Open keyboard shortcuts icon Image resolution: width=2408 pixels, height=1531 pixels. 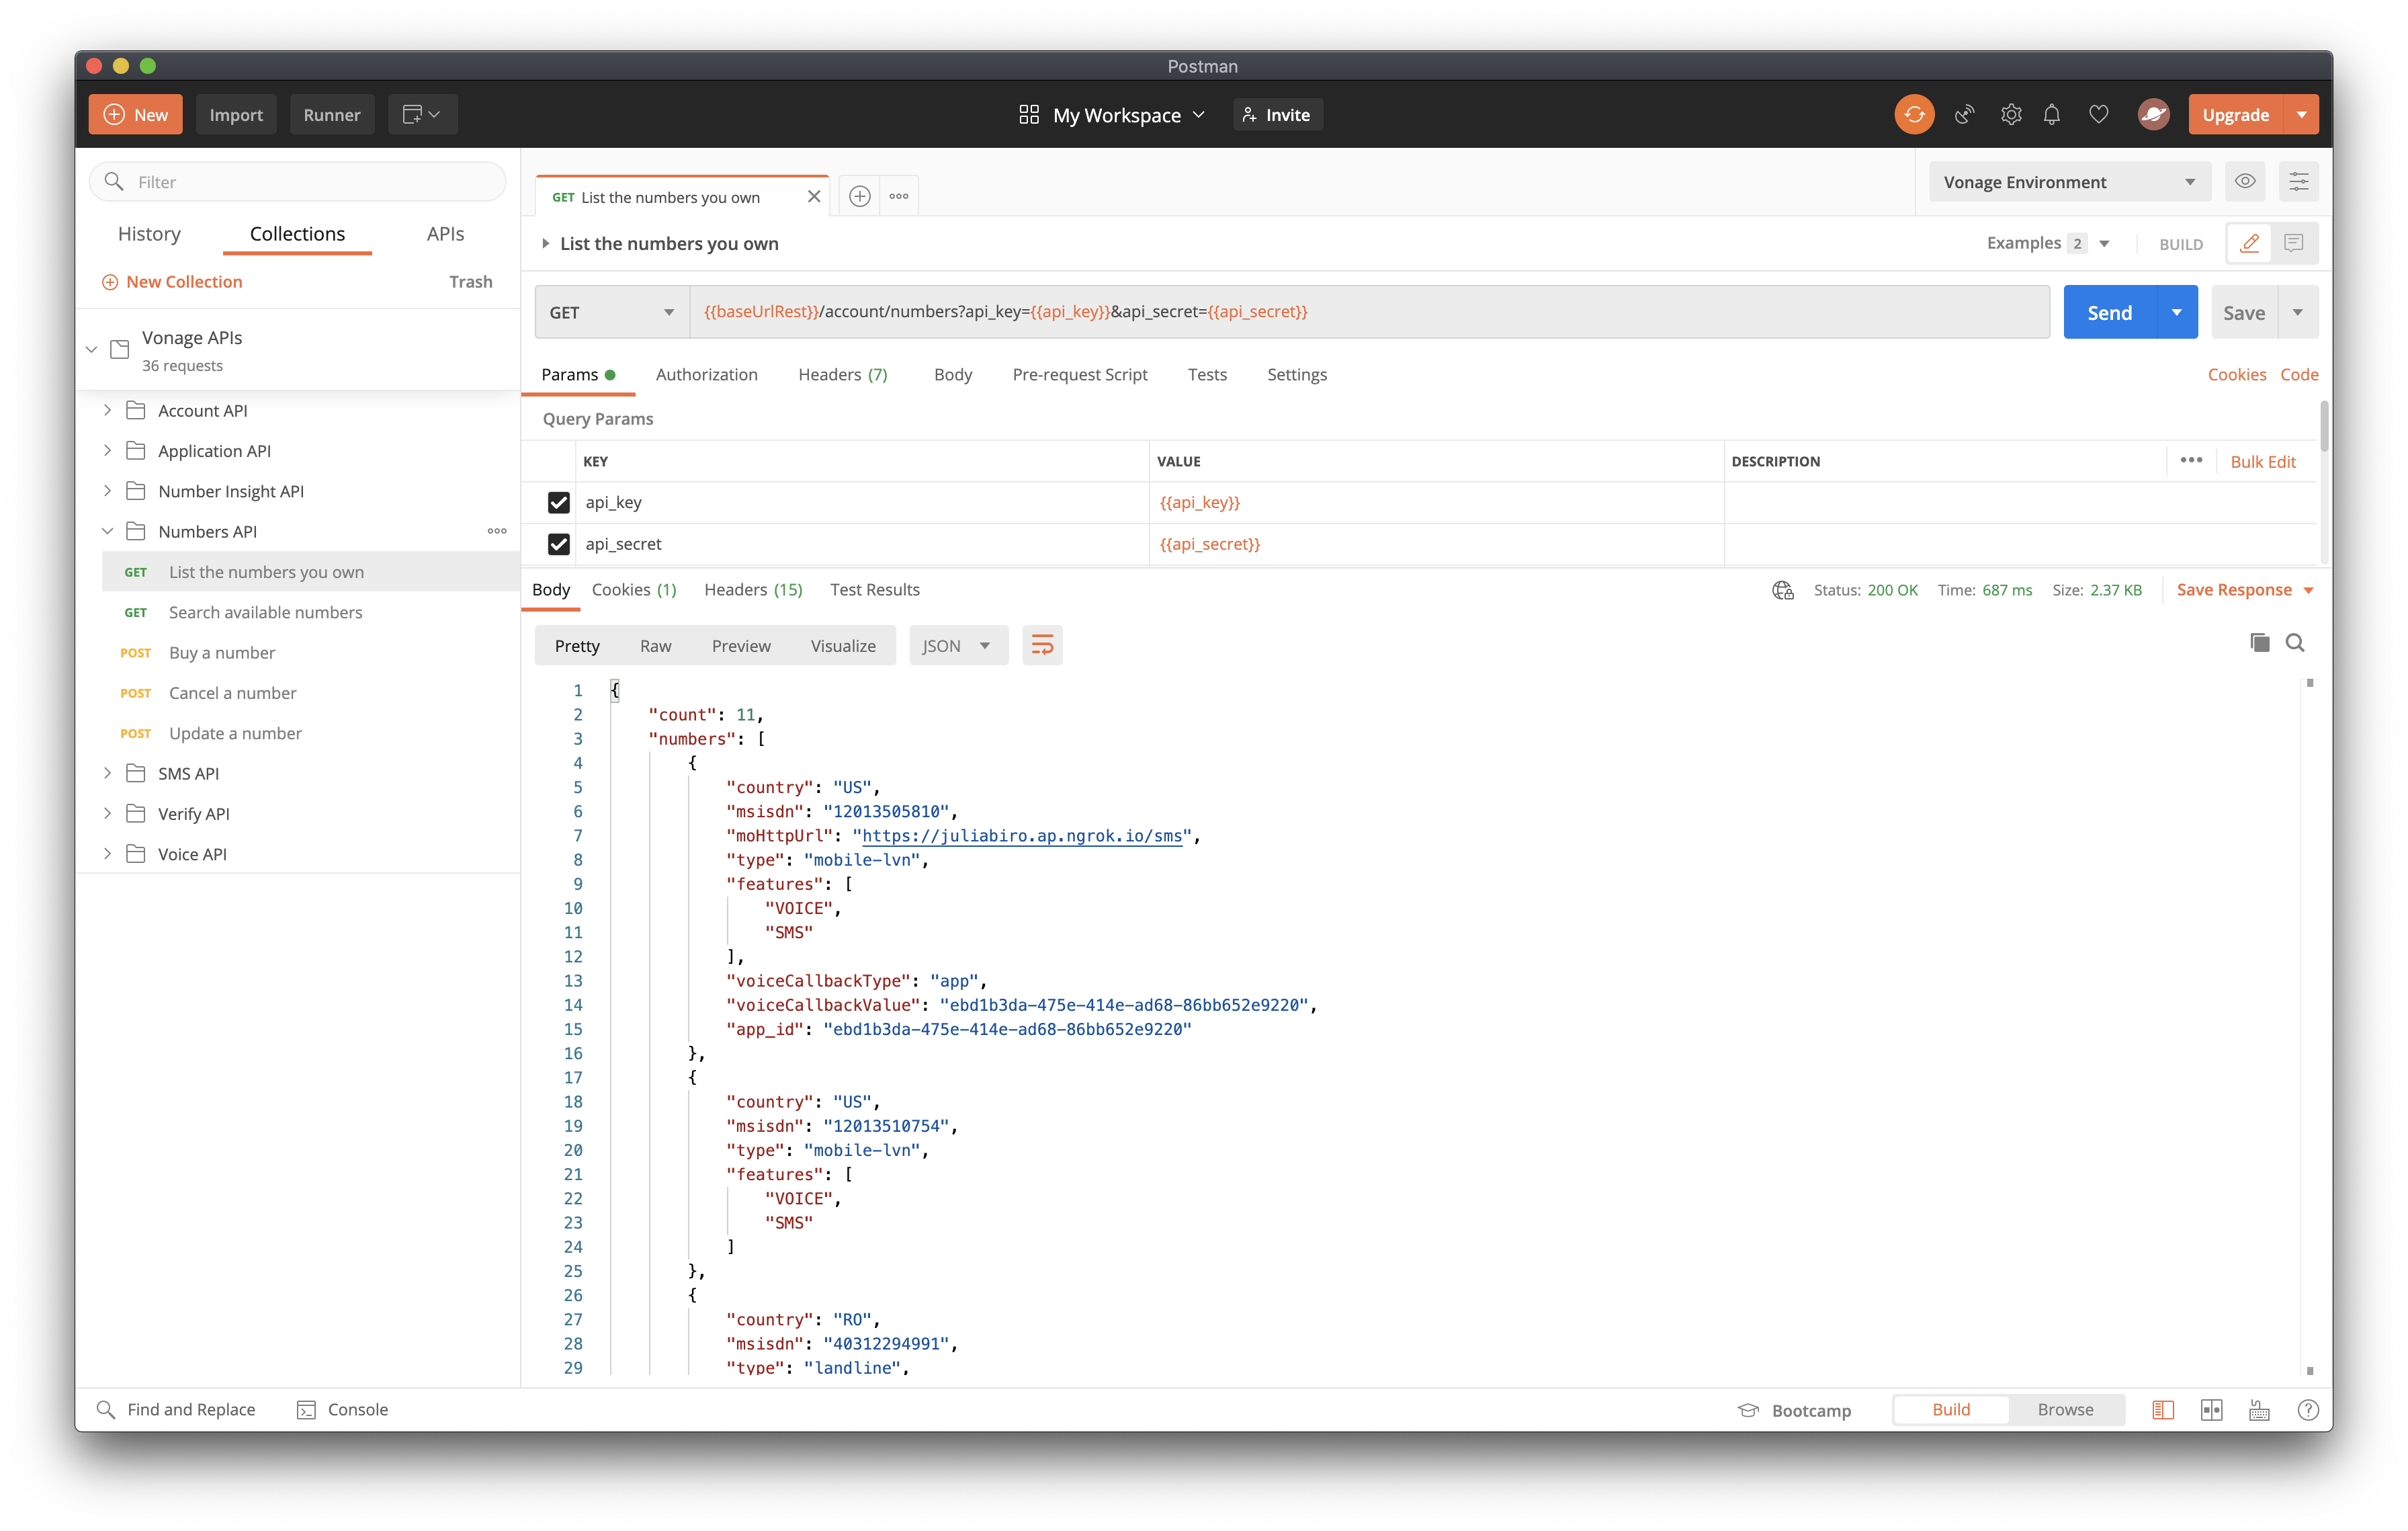pos(2259,1410)
